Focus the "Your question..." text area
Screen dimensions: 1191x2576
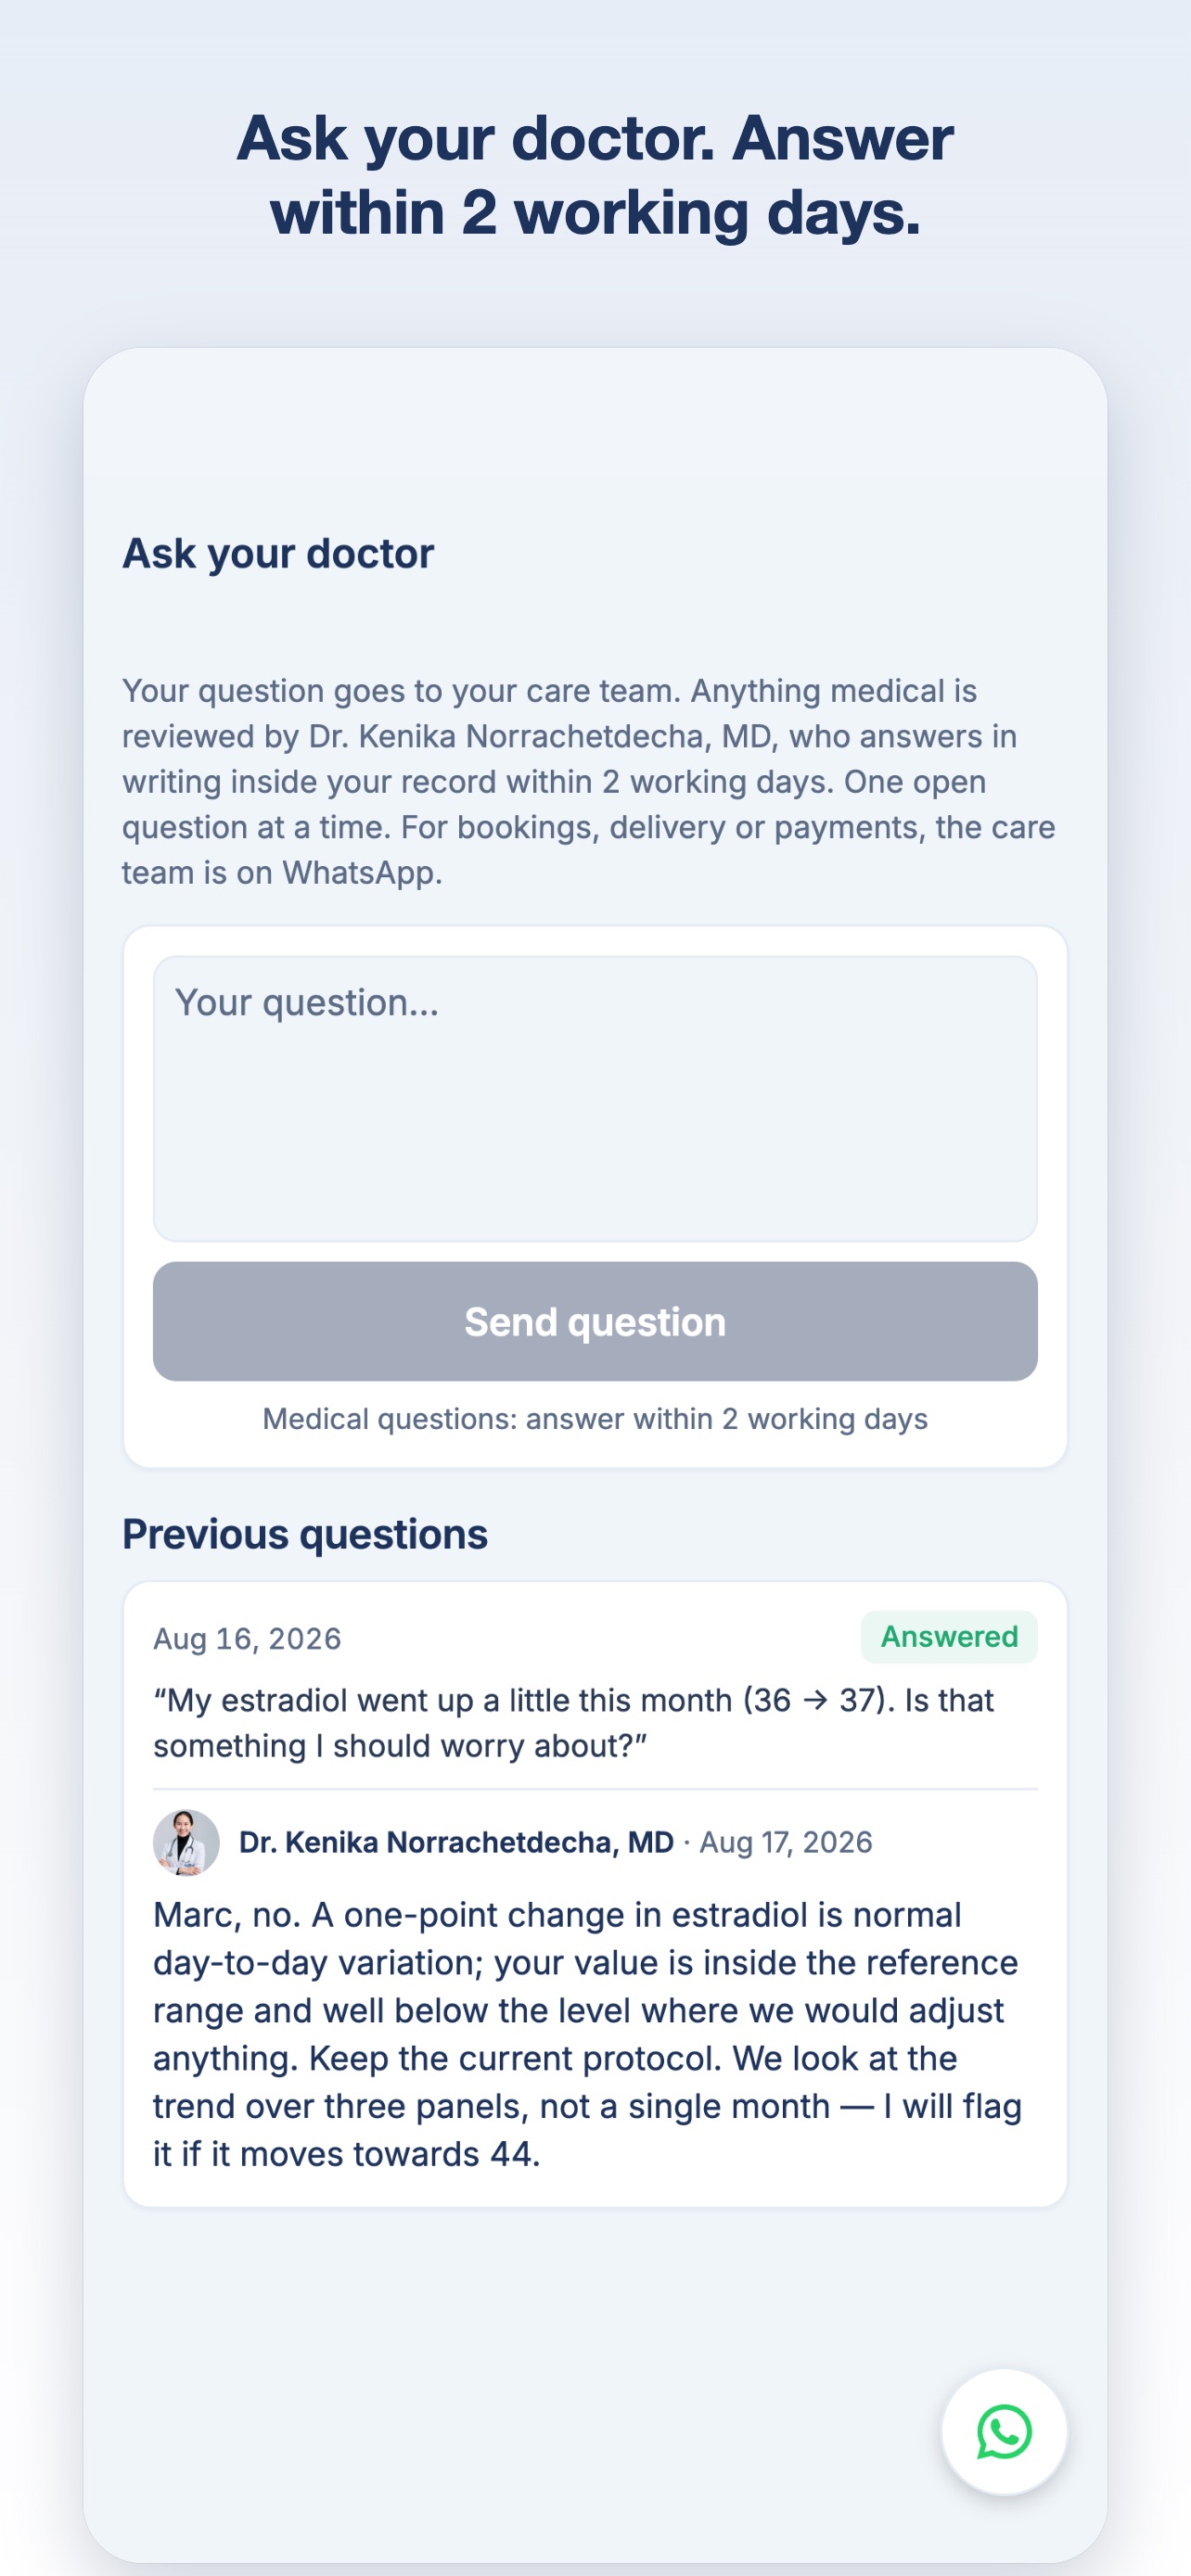595,1098
